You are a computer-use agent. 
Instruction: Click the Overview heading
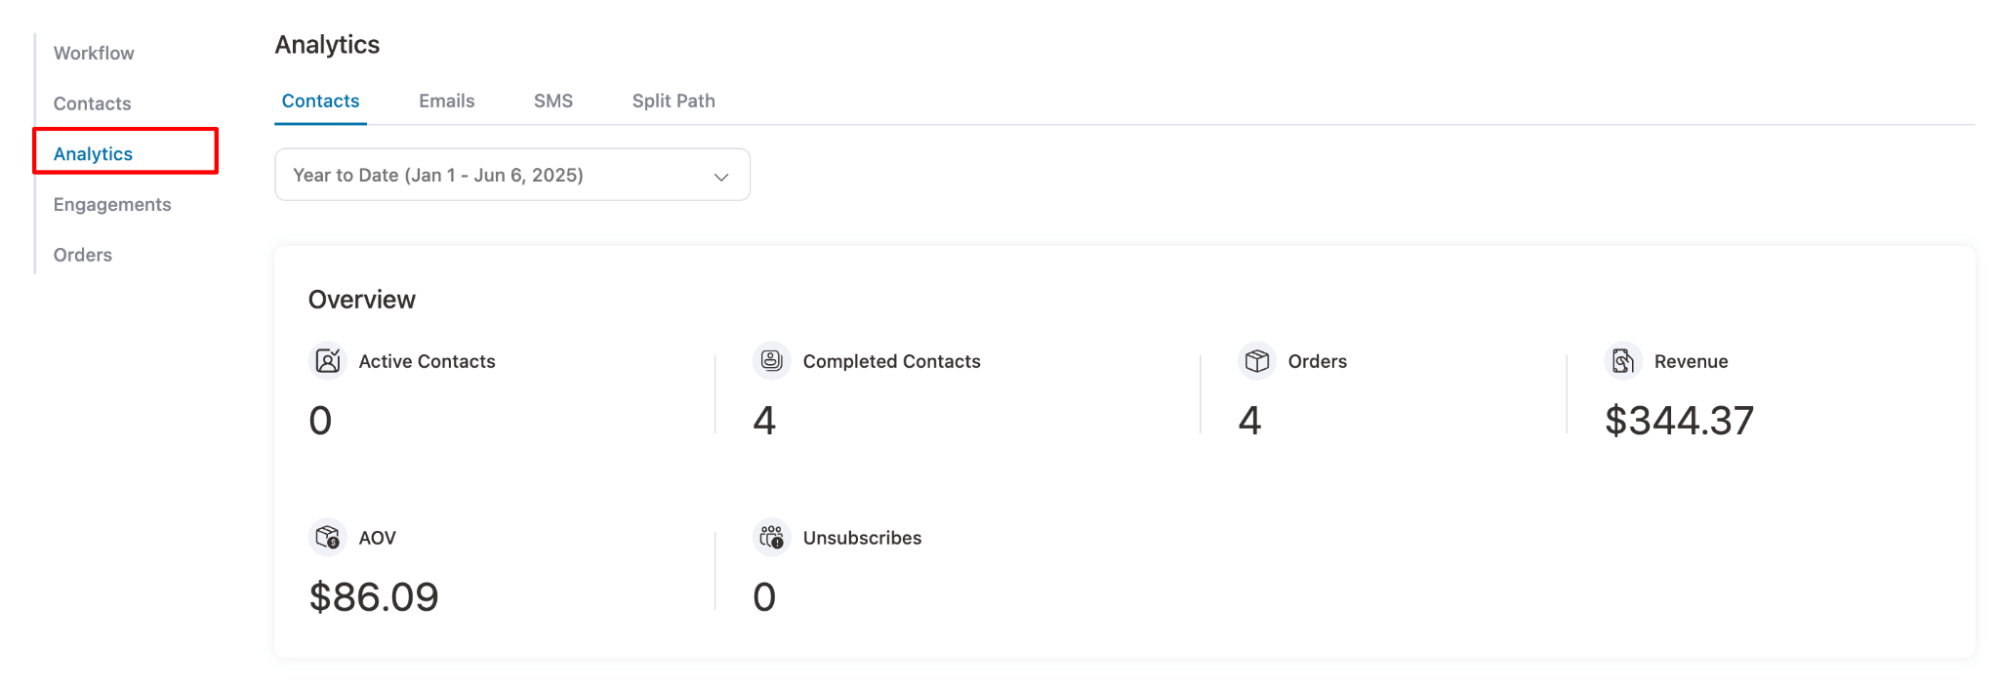(x=362, y=300)
